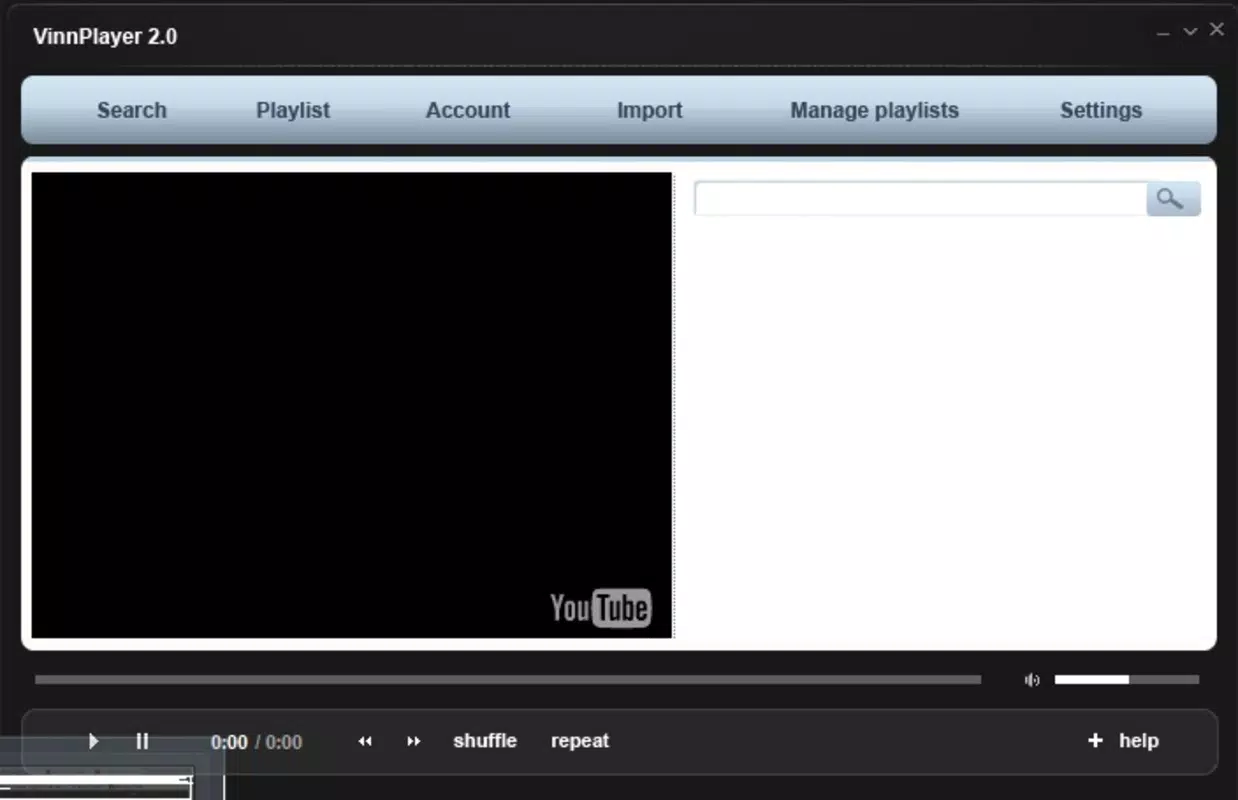Toggle shuffle mode
Image resolution: width=1238 pixels, height=800 pixels.
click(x=485, y=741)
